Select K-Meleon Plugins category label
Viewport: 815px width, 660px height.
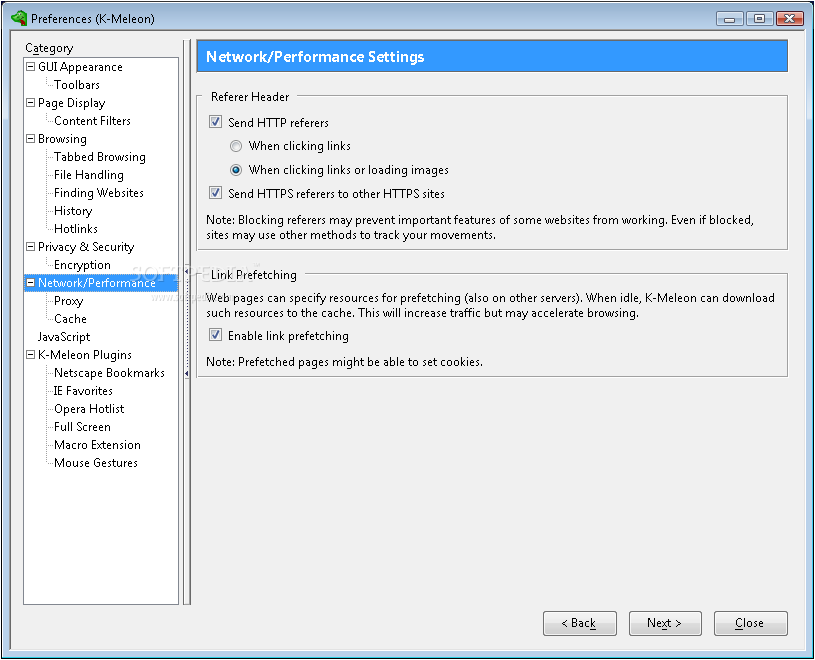pos(85,355)
